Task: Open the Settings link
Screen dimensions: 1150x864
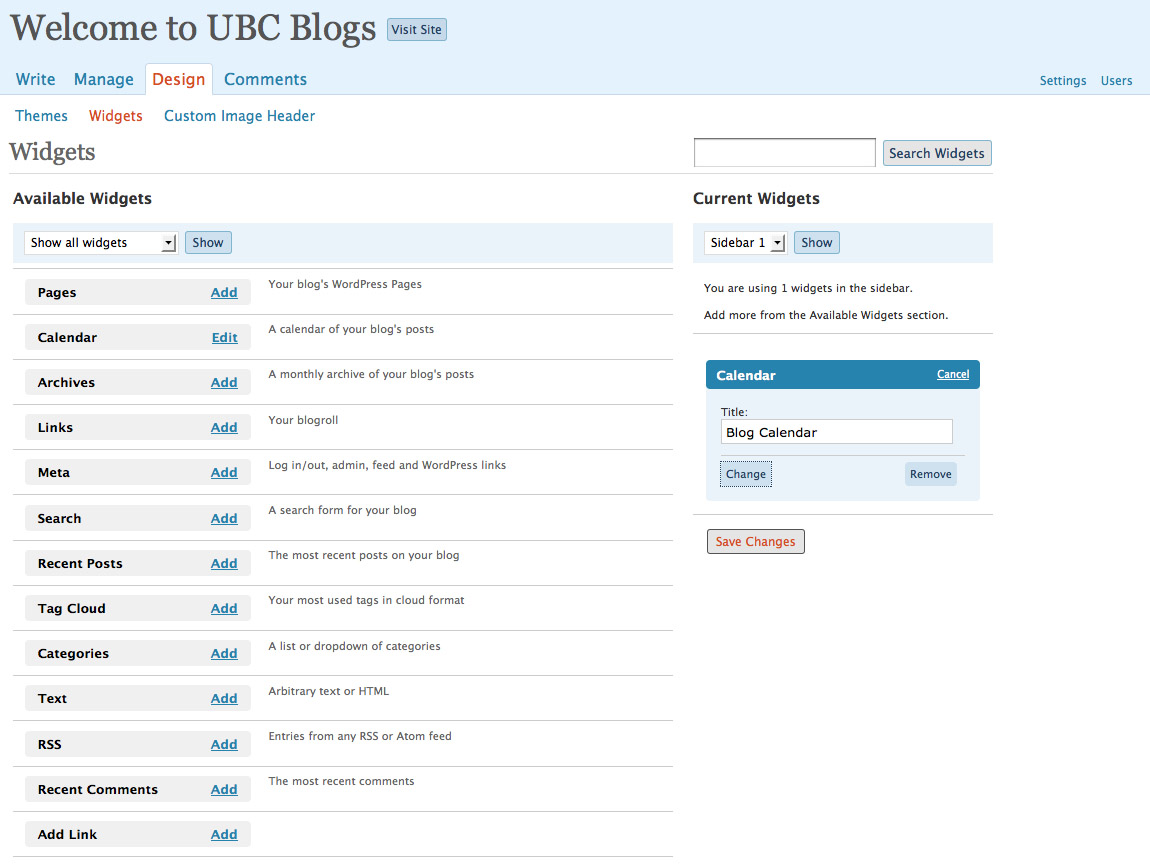Action: click(x=1063, y=81)
